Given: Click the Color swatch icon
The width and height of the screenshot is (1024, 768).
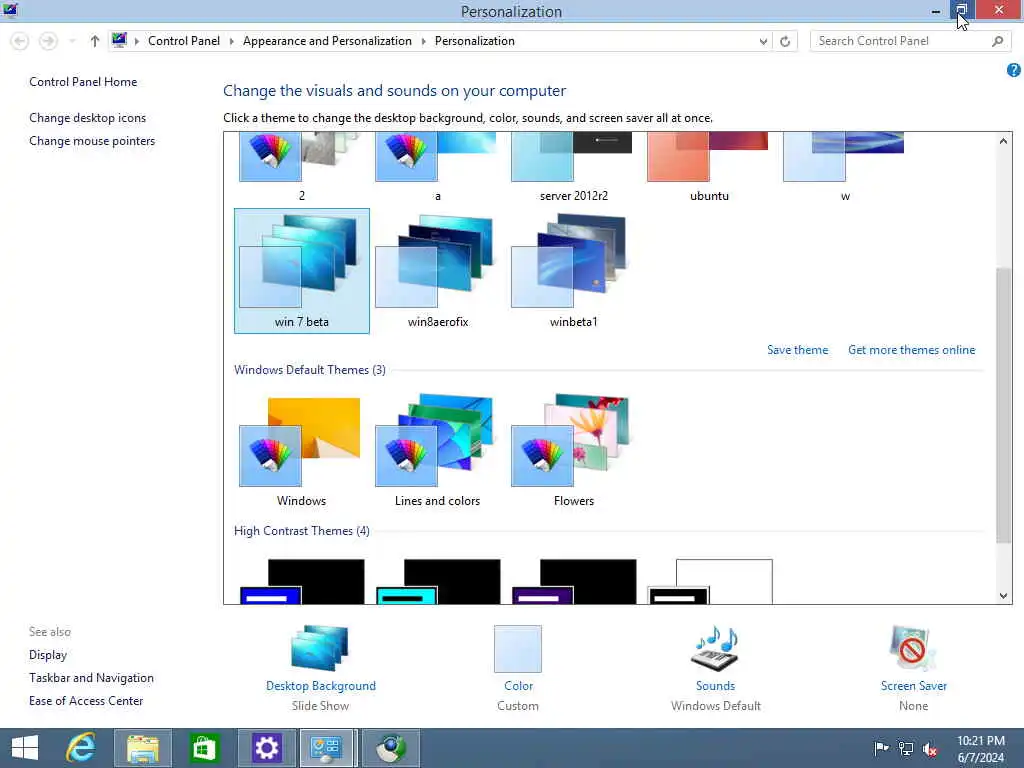Looking at the screenshot, I should coord(518,648).
